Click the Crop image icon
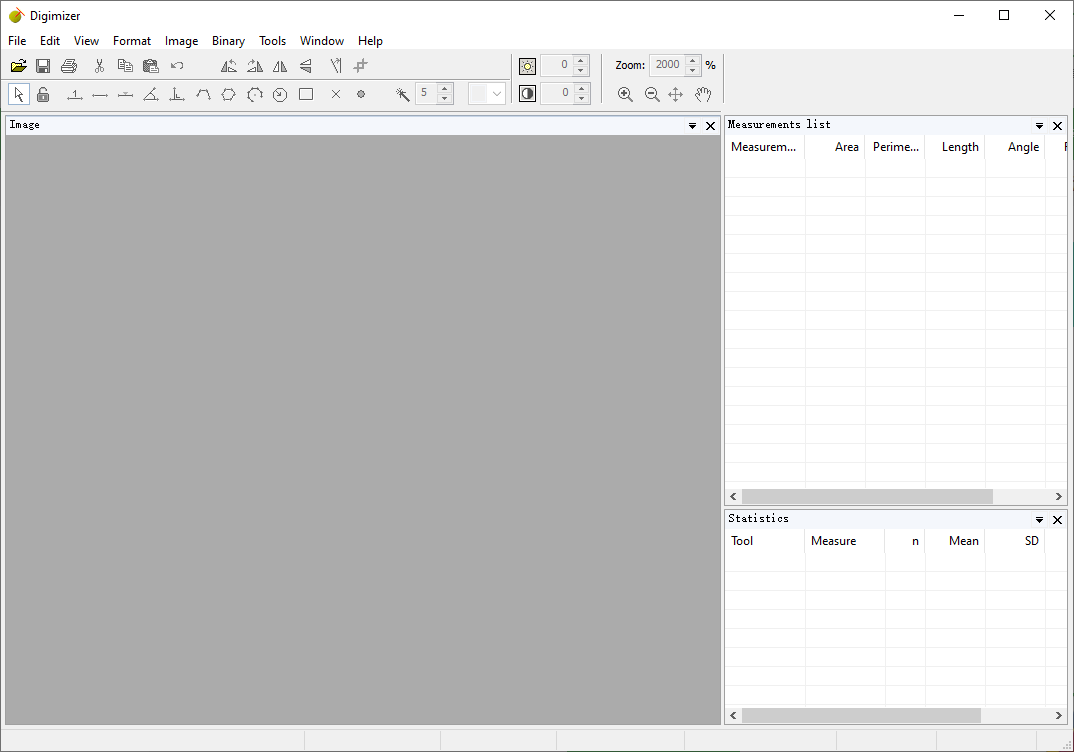Screen dimensions: 1074x752 (x=361, y=66)
